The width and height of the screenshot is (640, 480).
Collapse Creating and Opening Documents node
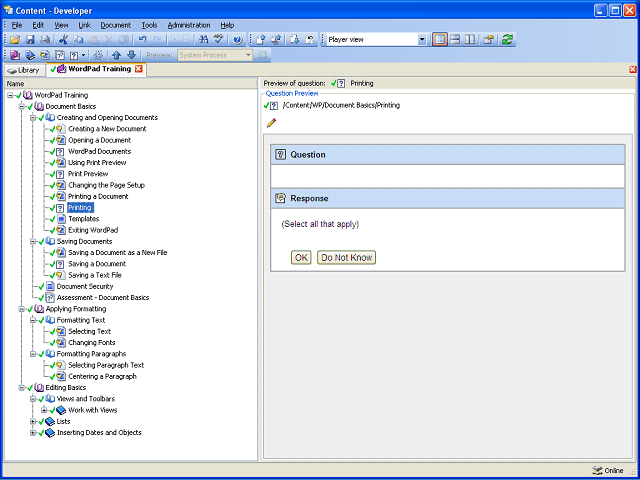tap(33, 118)
